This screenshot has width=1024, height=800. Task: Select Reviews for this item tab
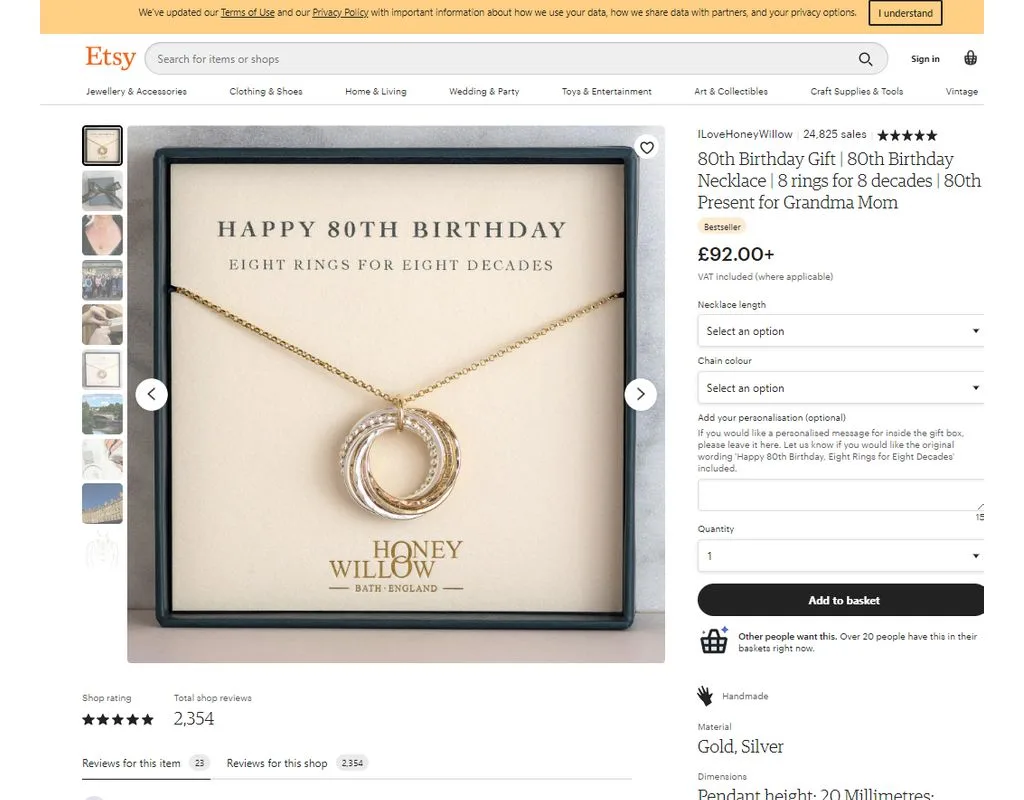pyautogui.click(x=132, y=763)
